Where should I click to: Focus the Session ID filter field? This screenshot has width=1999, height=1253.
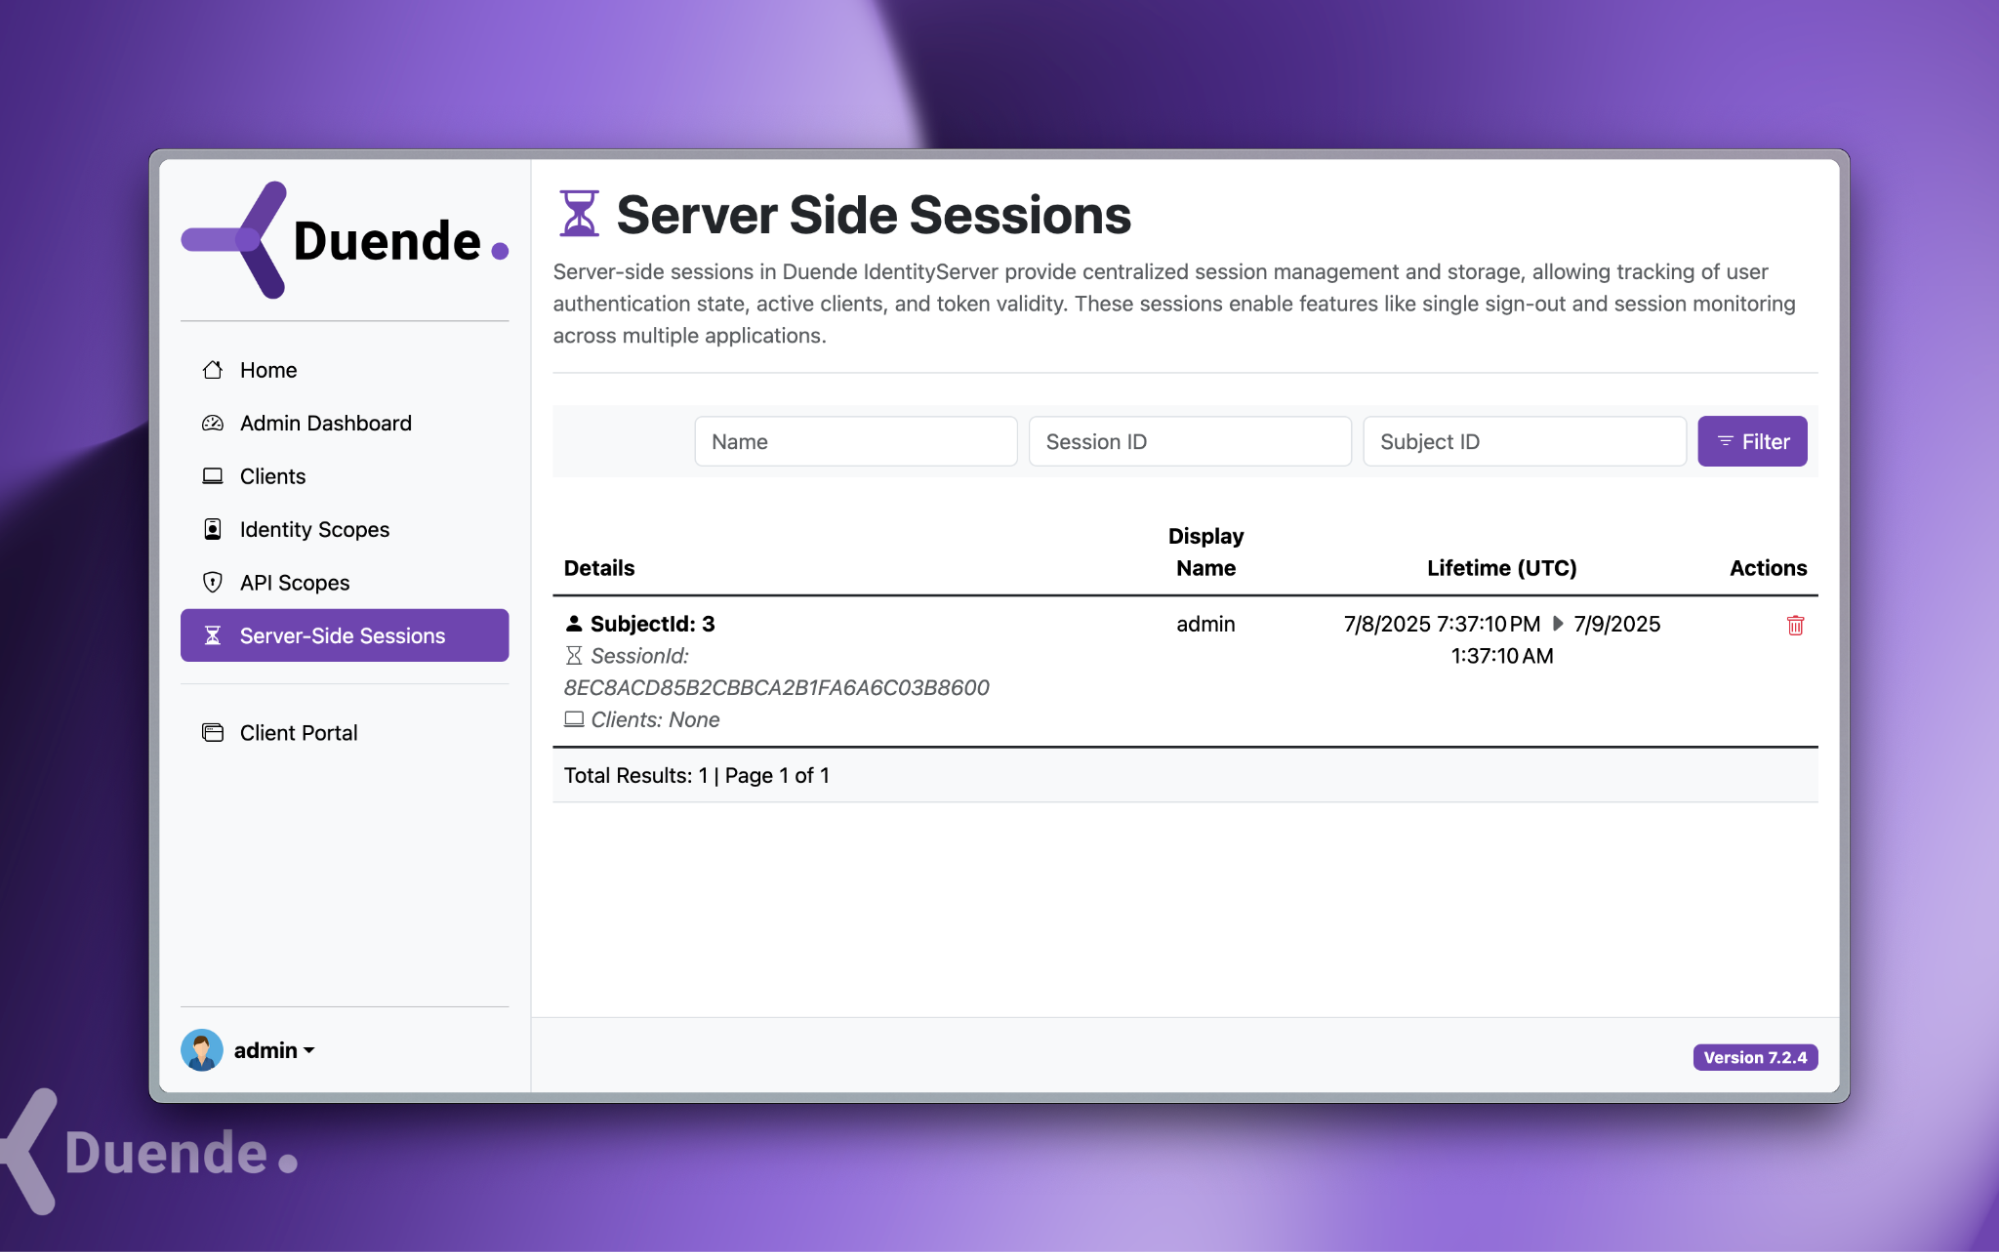pyautogui.click(x=1190, y=441)
